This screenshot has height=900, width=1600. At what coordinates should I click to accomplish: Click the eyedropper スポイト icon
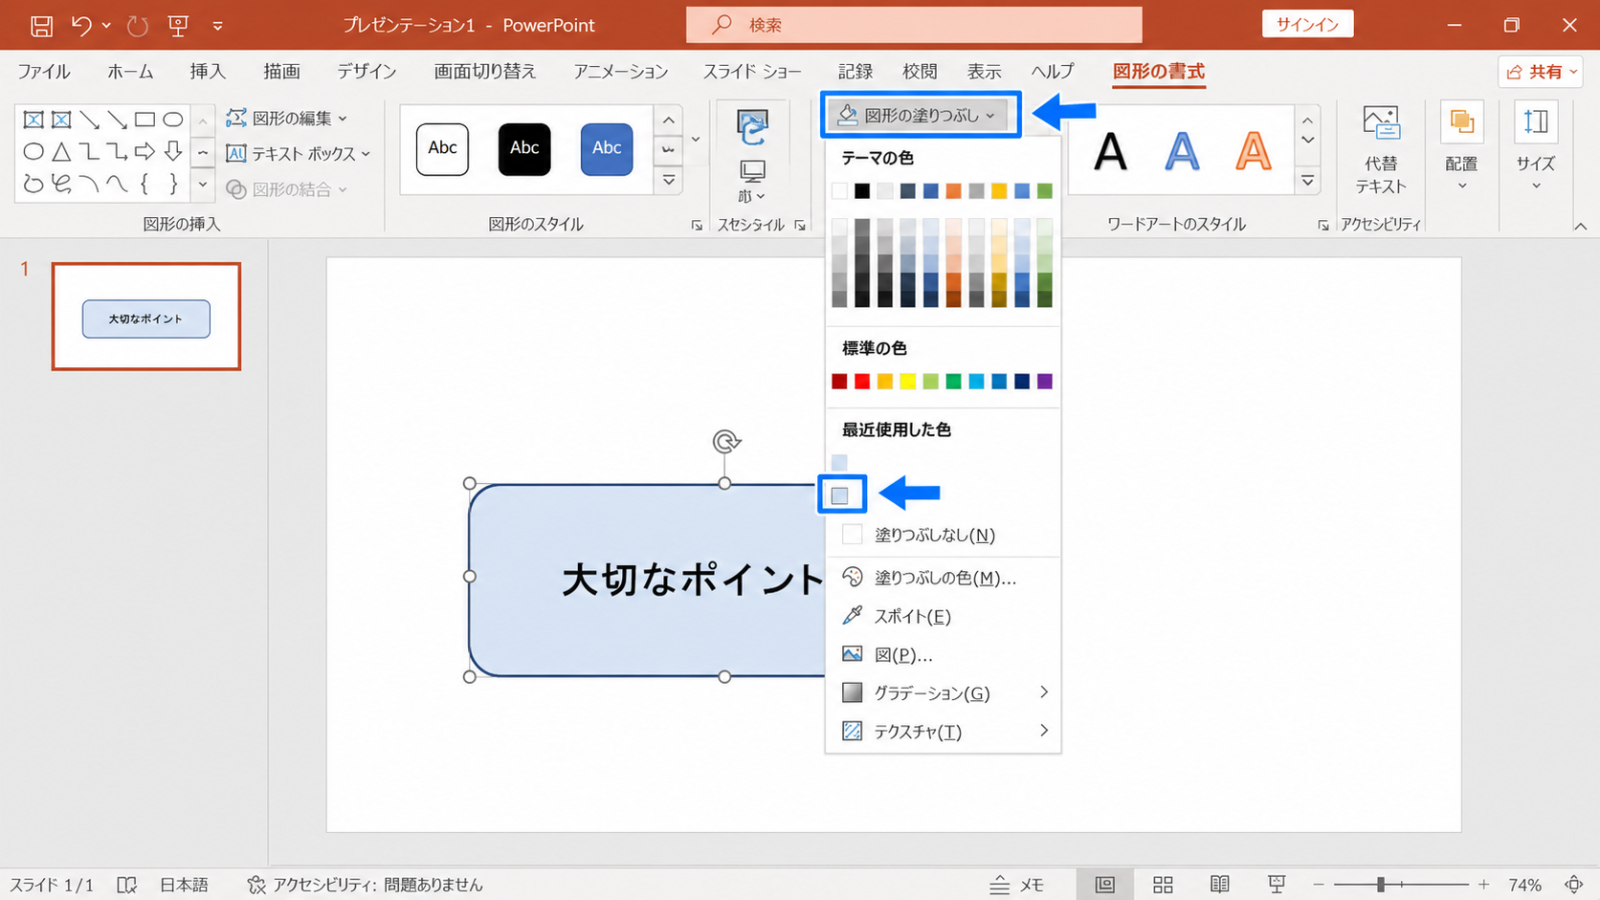852,616
